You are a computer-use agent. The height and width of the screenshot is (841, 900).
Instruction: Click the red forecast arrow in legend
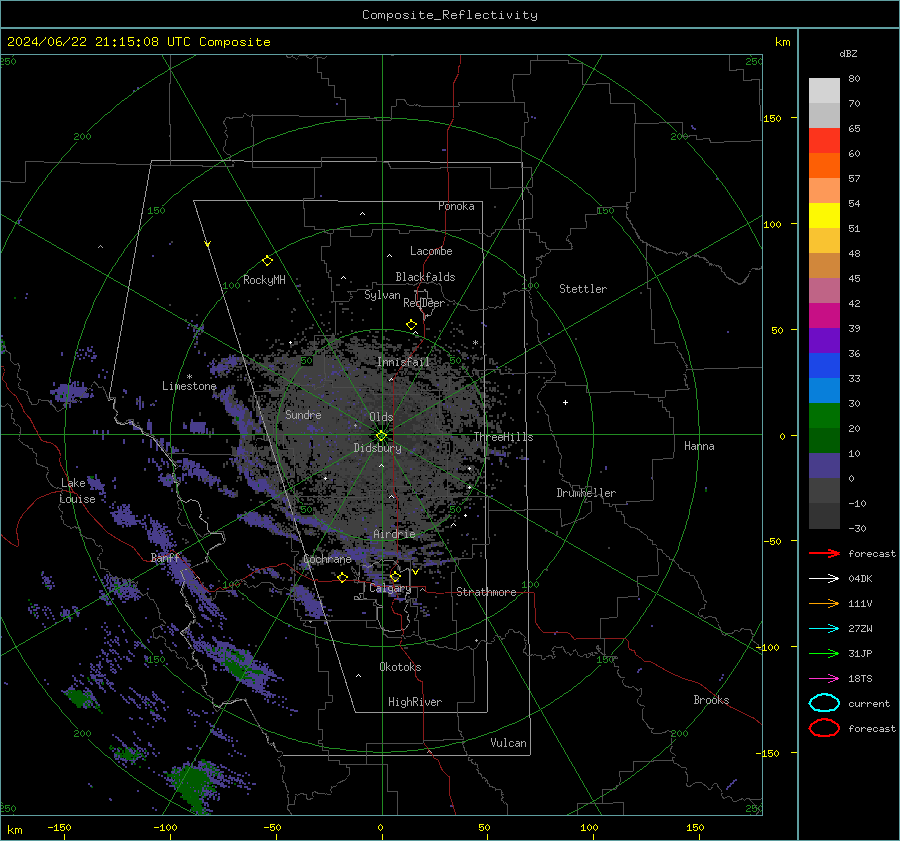coord(824,553)
